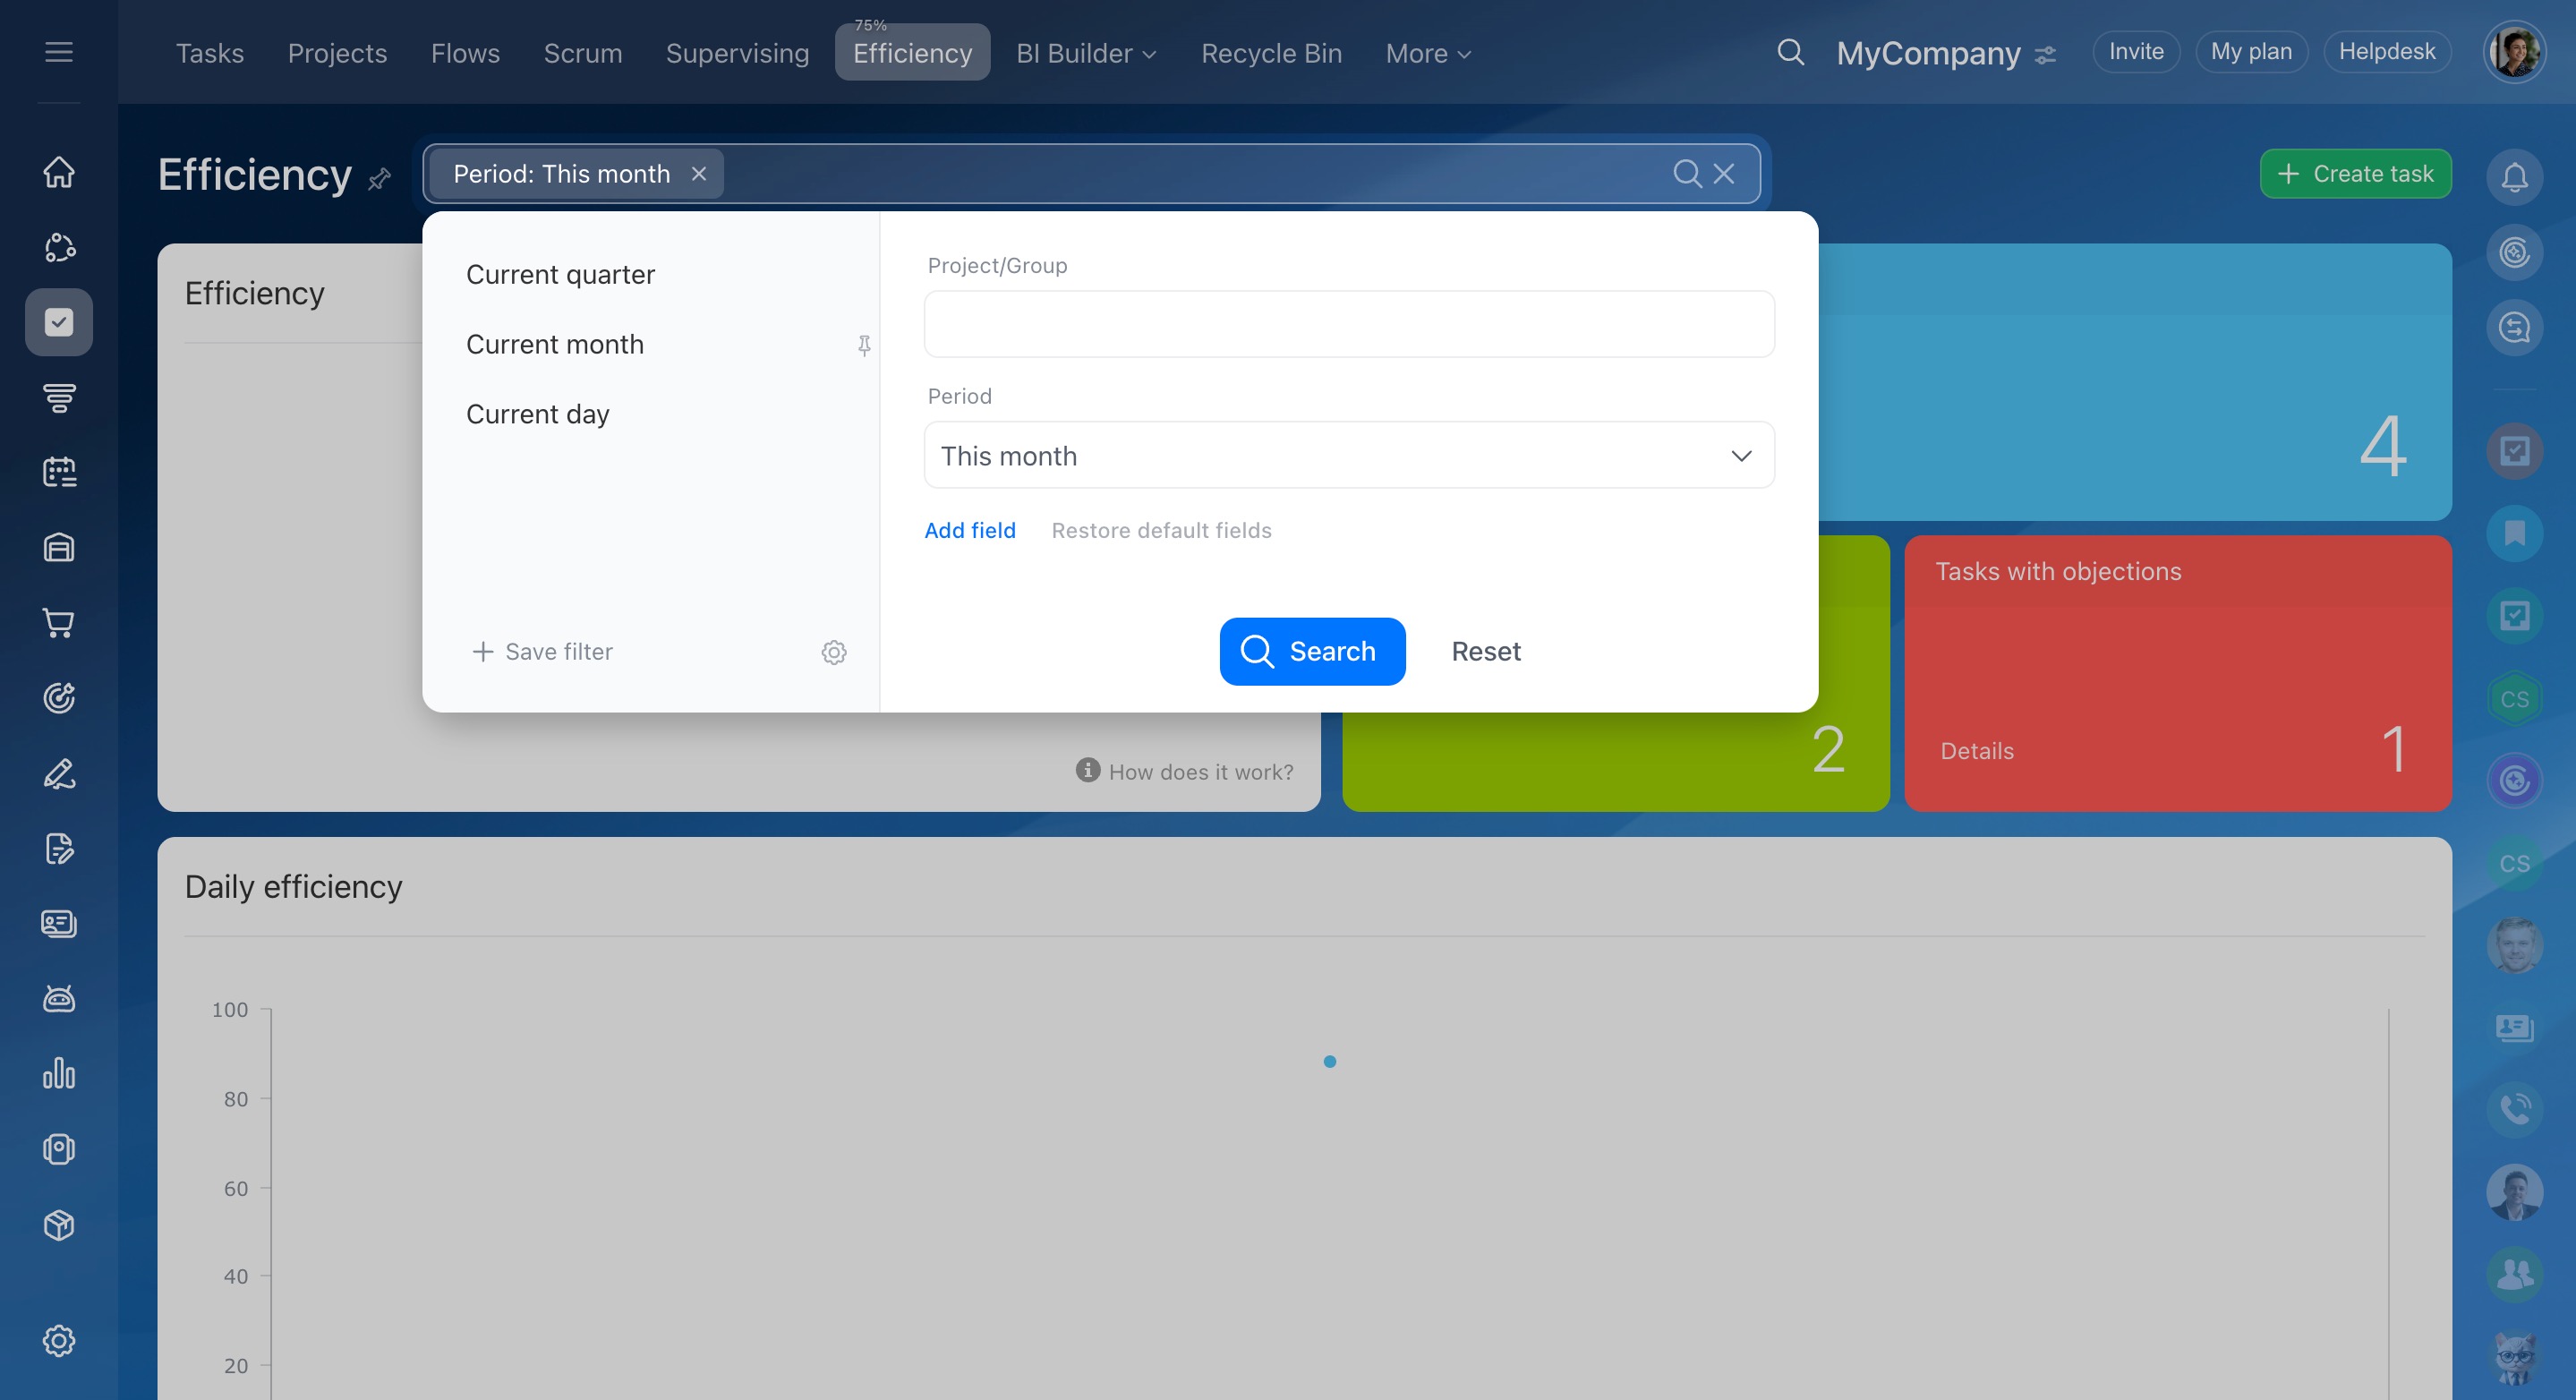Click filter settings gear icon
Viewport: 2576px width, 1400px height.
coord(834,652)
